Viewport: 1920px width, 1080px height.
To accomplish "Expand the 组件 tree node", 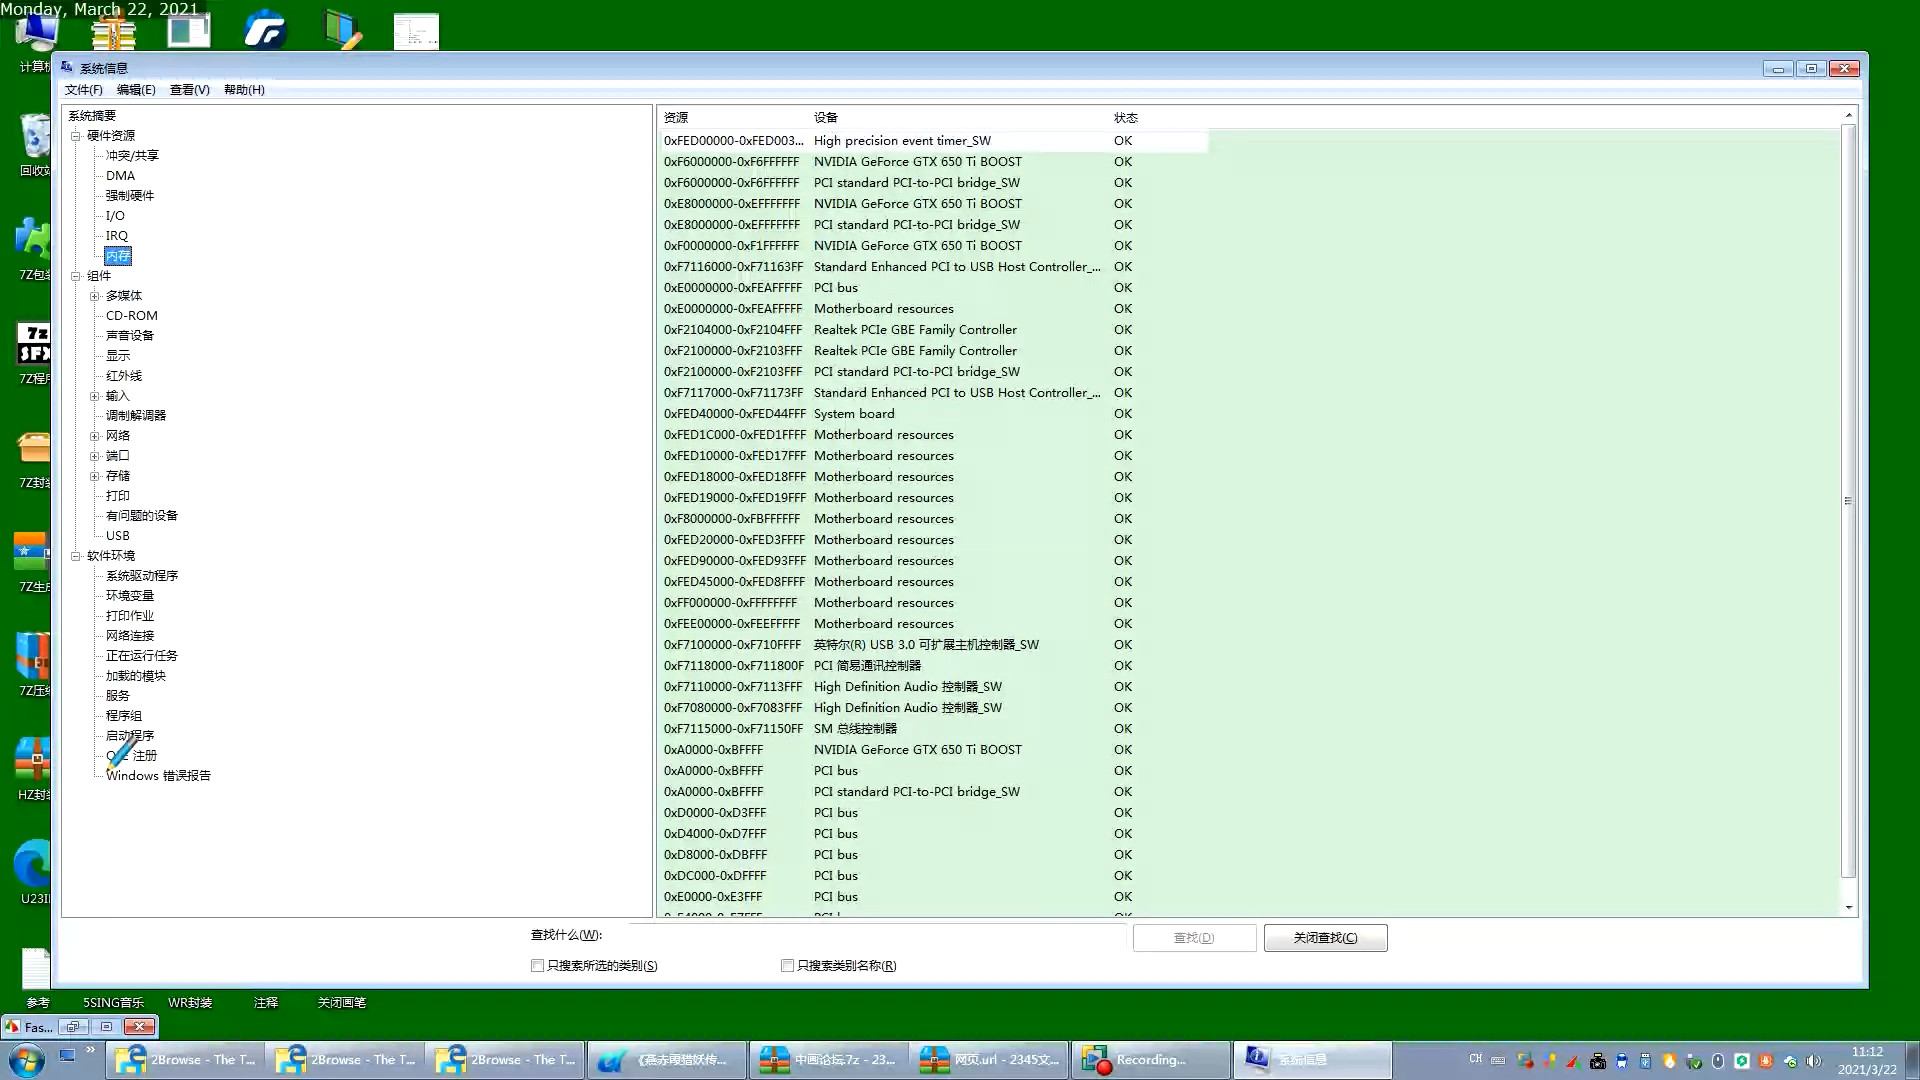I will (x=75, y=276).
